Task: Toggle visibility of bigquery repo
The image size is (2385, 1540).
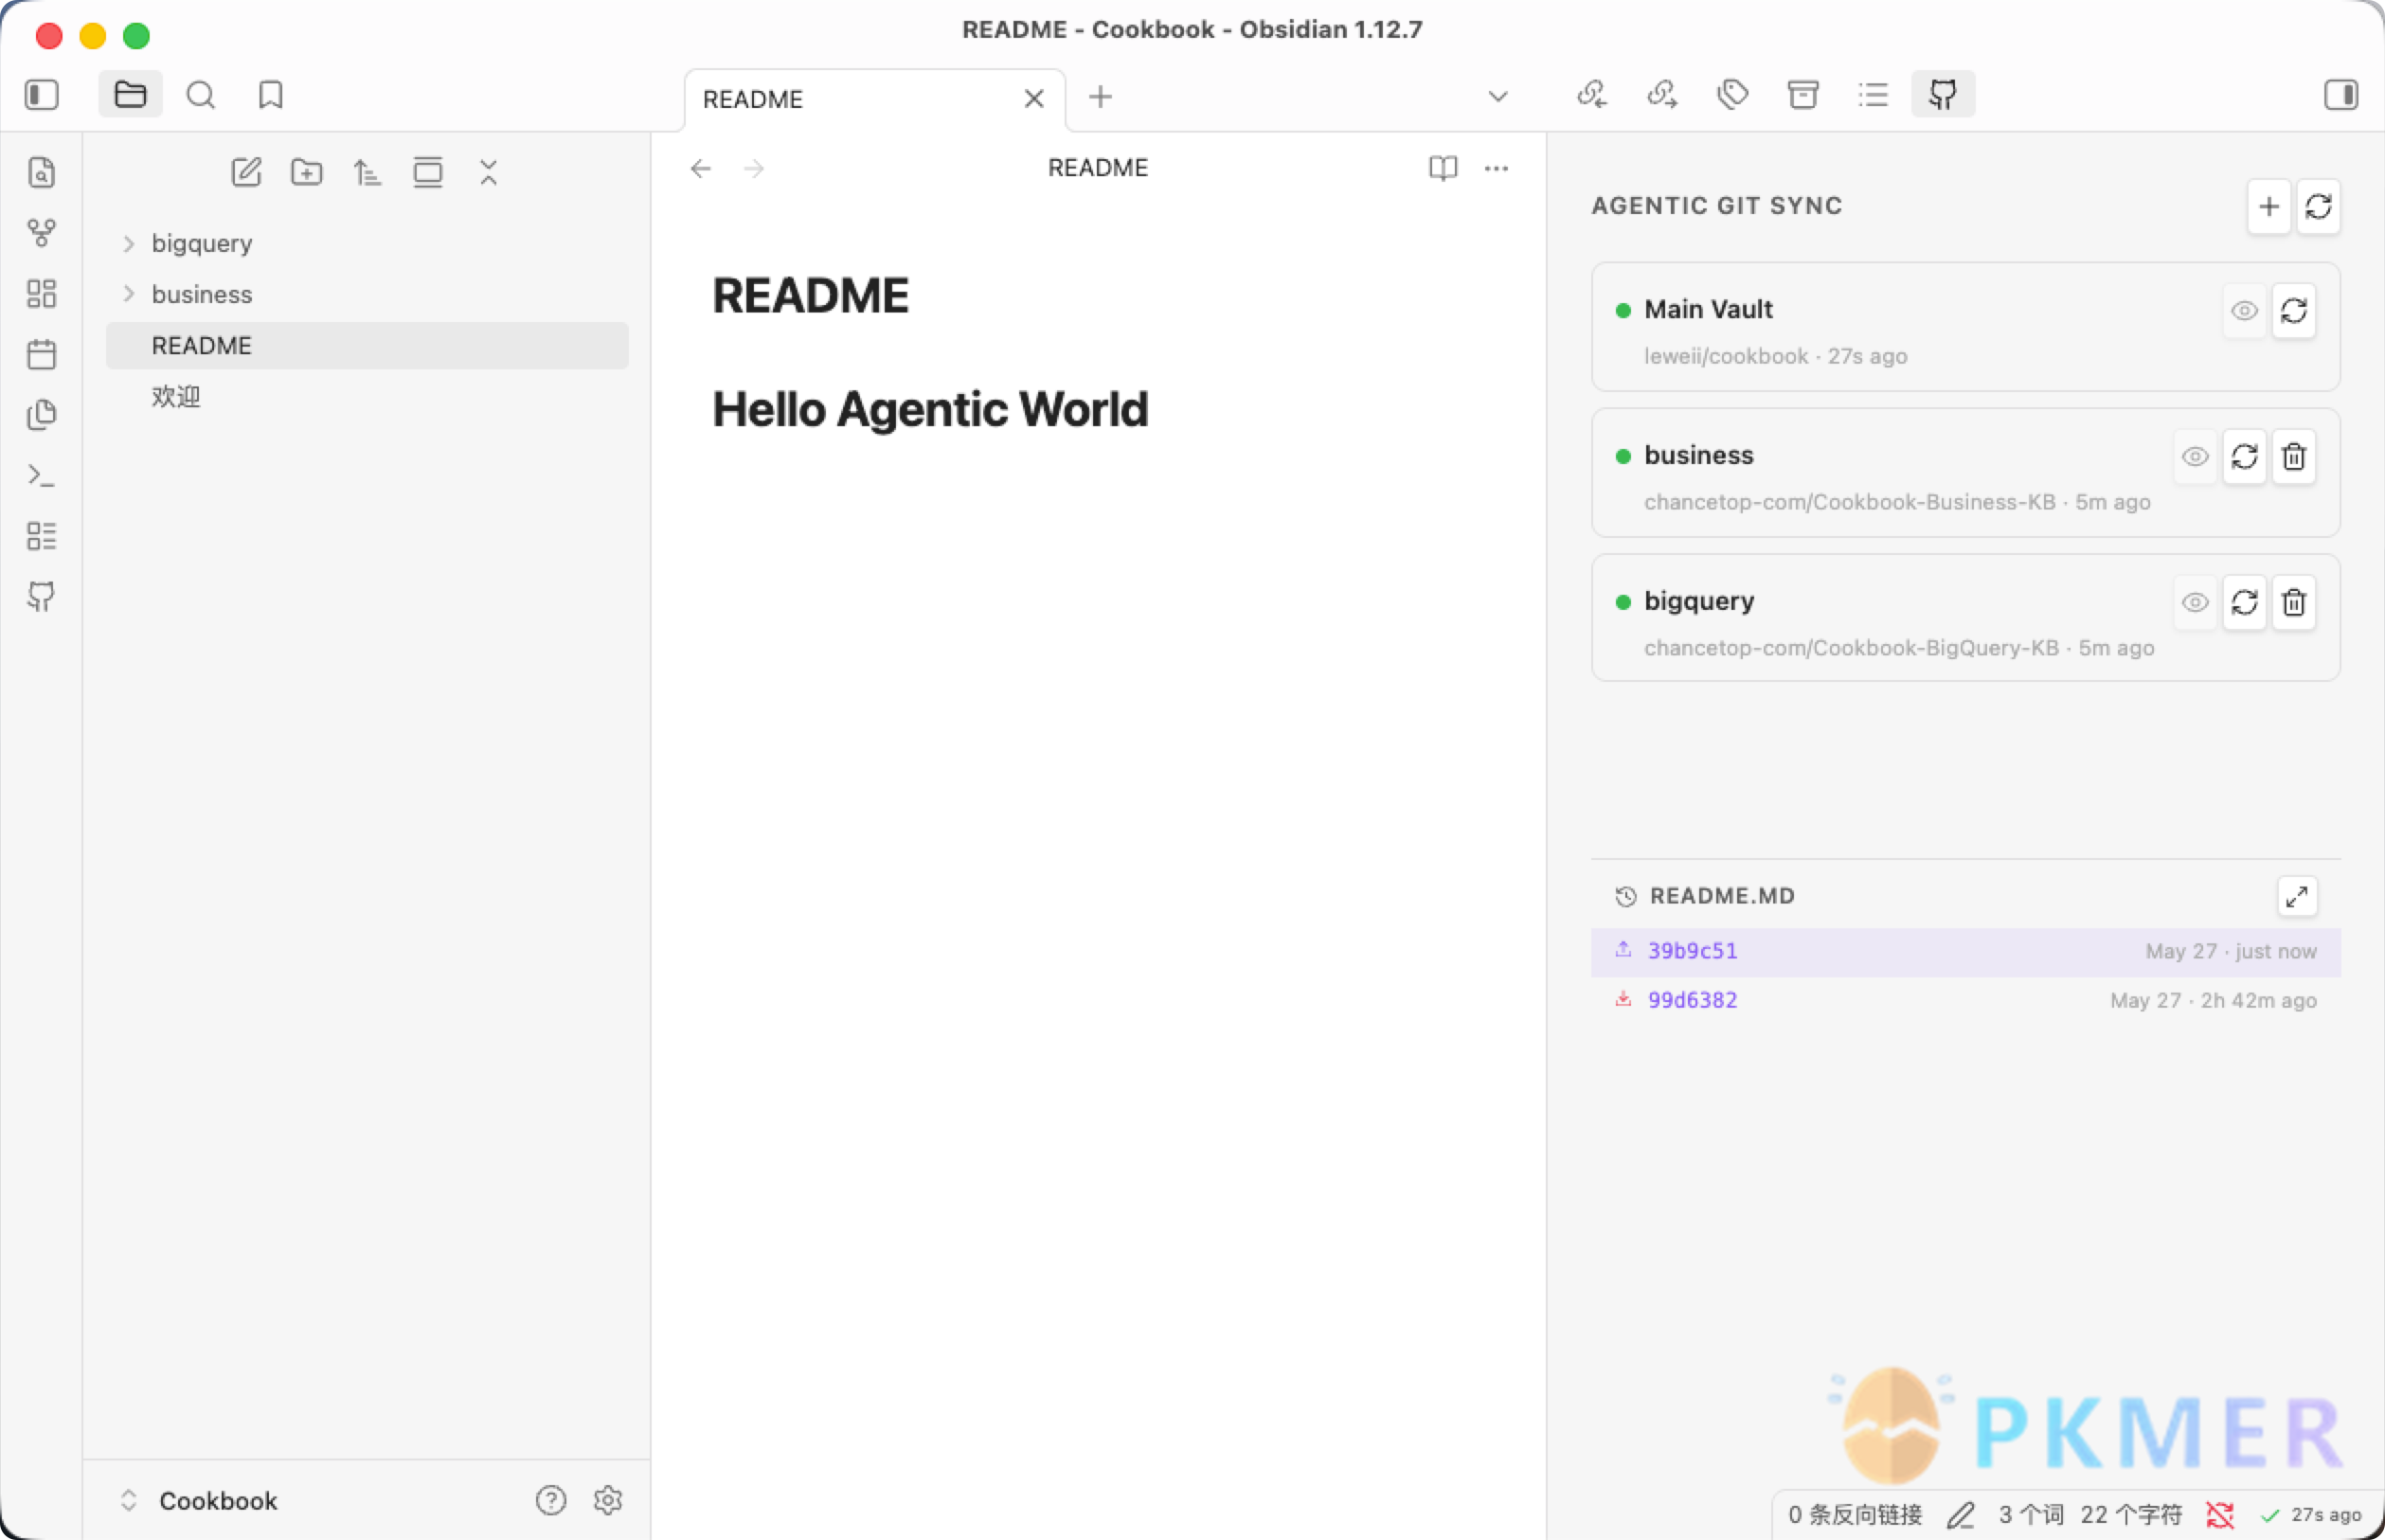Action: tap(2195, 602)
